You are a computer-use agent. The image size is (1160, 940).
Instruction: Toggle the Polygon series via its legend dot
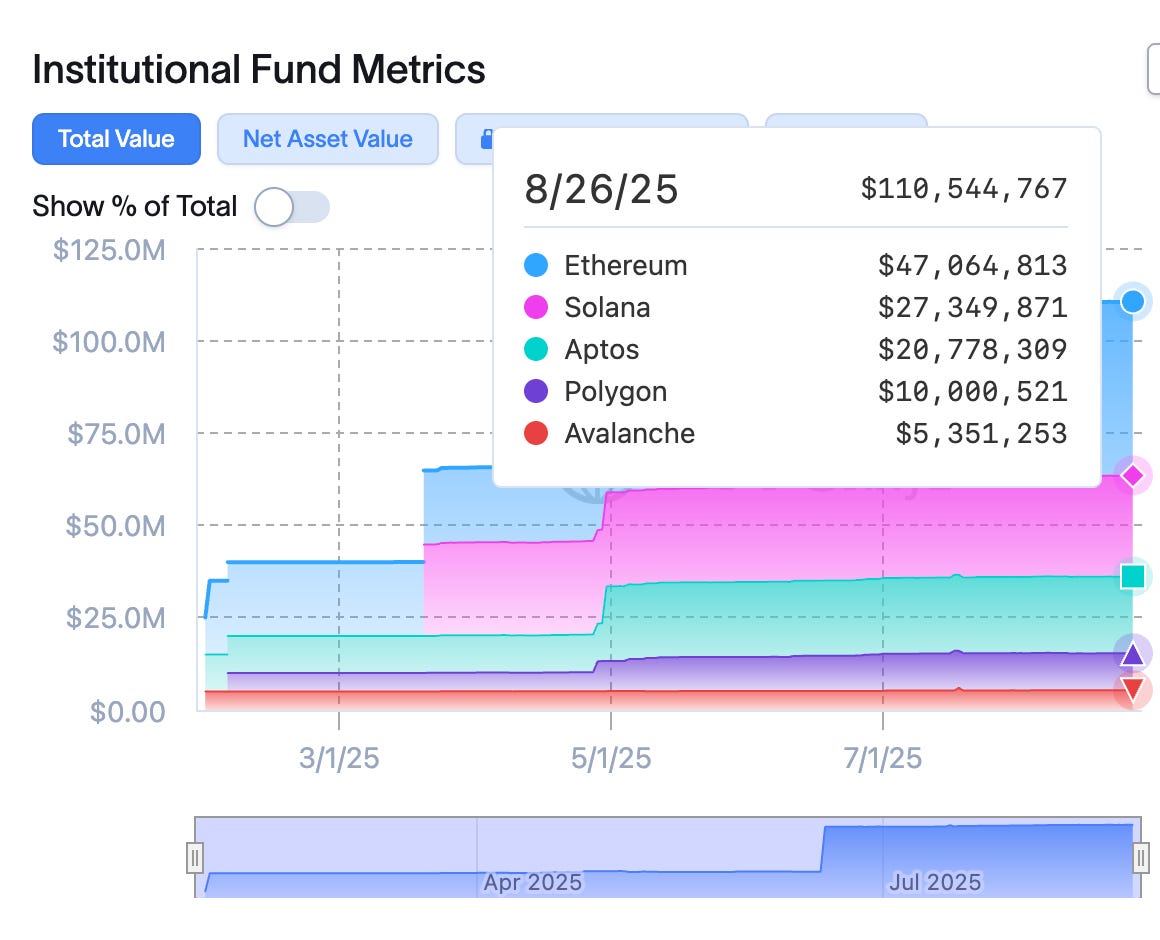tap(534, 391)
